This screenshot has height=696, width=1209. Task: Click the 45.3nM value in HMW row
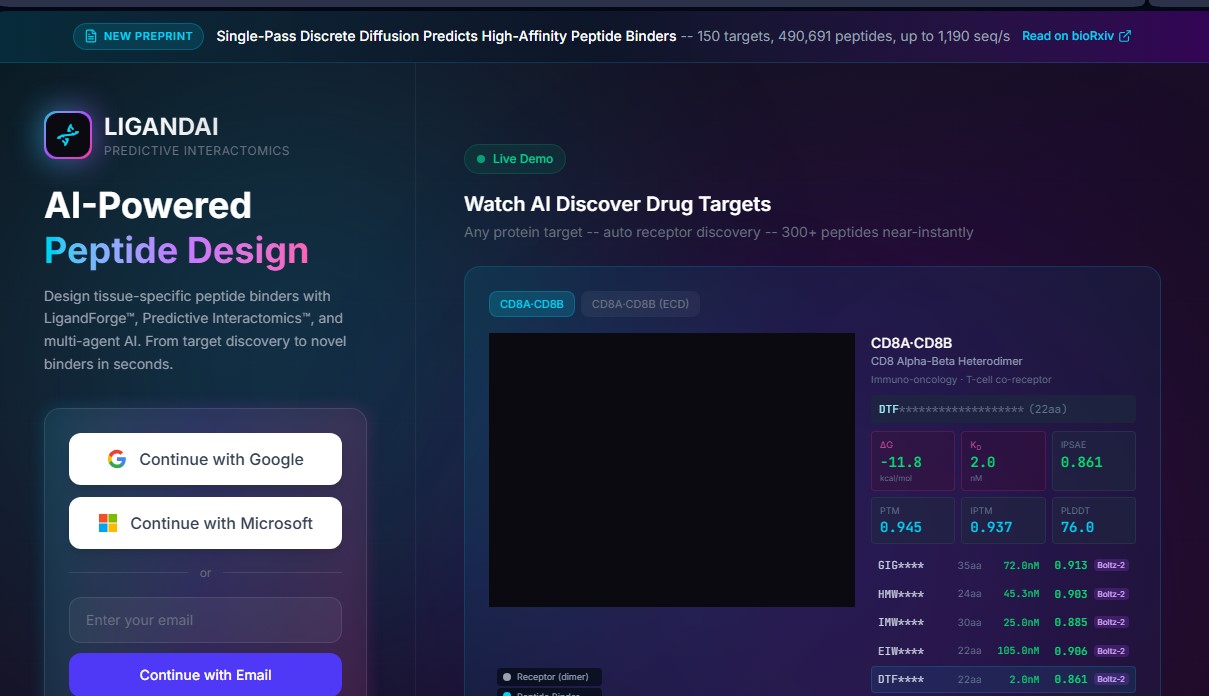click(1023, 594)
